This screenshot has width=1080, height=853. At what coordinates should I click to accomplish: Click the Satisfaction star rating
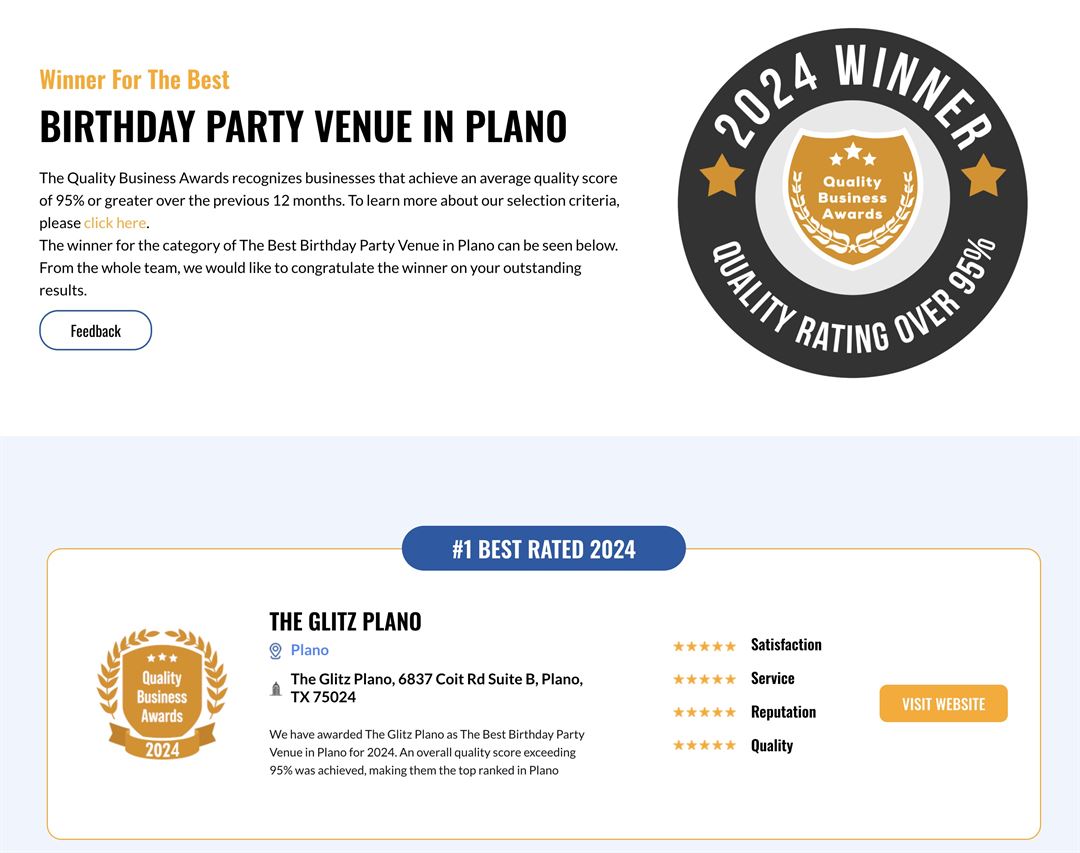(x=704, y=646)
